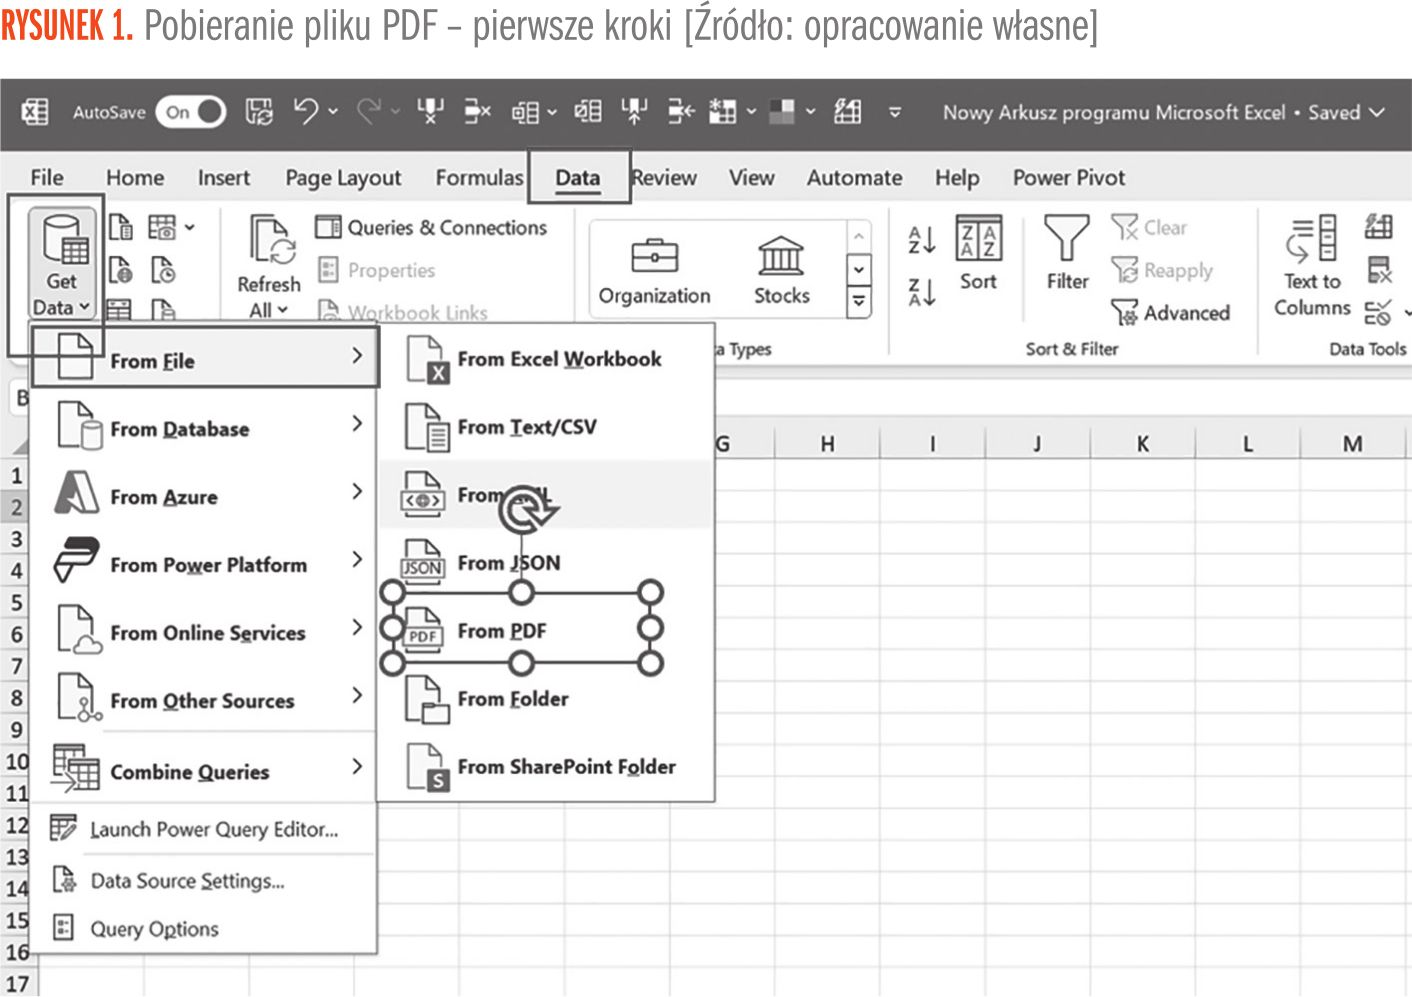
Task: Click the Get Data button
Action: (62, 264)
